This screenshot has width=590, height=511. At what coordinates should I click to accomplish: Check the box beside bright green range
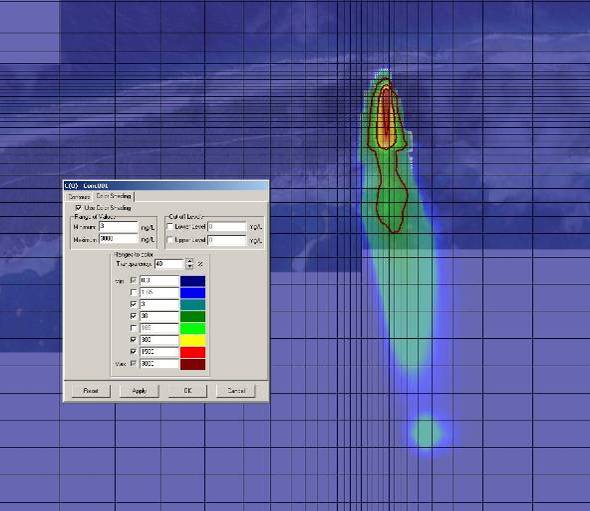point(133,328)
